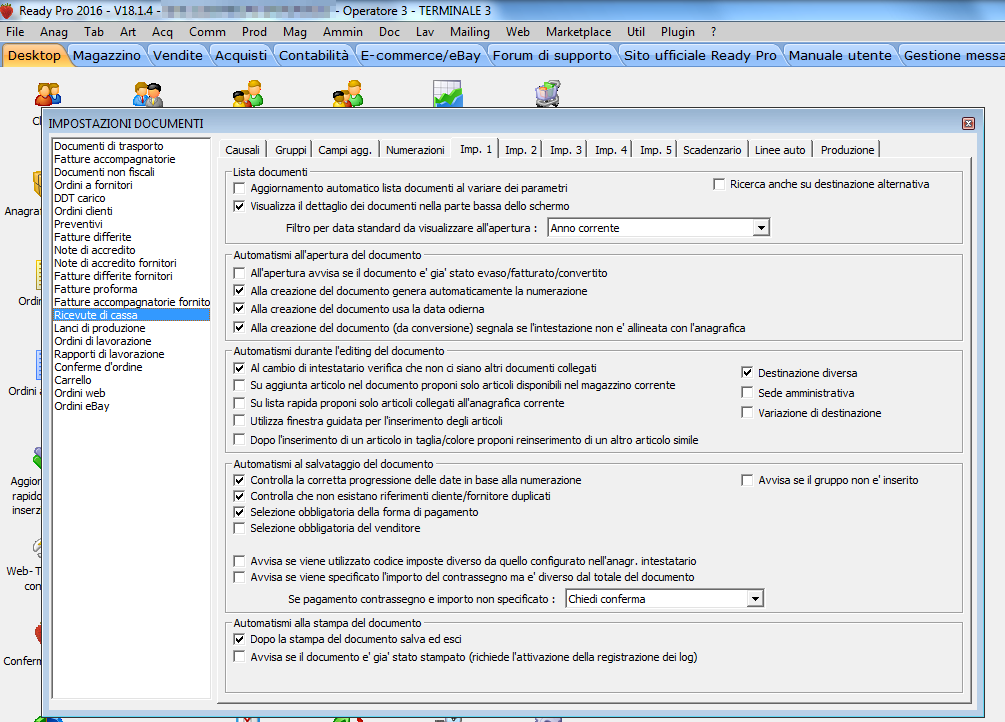Click the Ready Pro strawberry icon in title bar
Image resolution: width=1005 pixels, height=722 pixels.
(x=7, y=11)
